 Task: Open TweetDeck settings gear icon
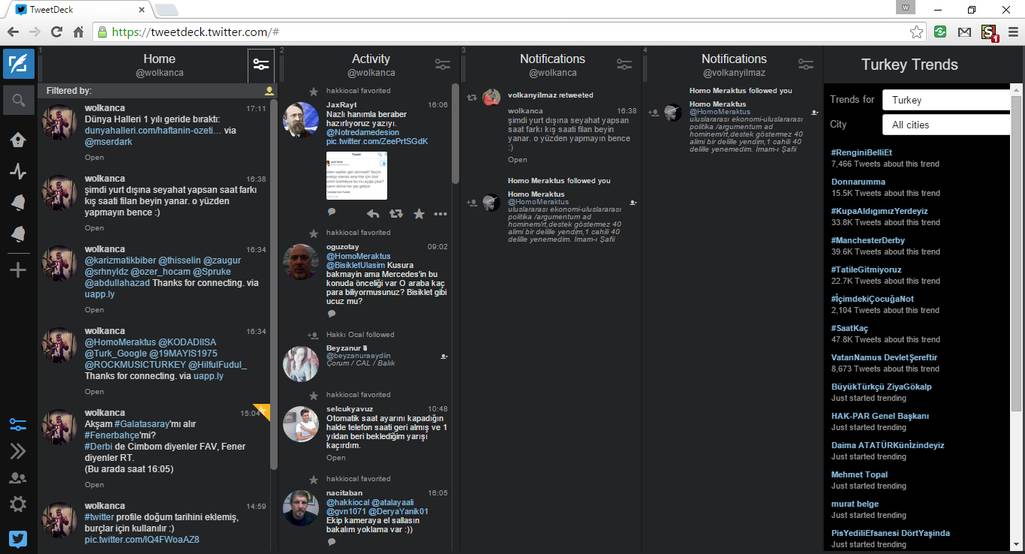click(x=18, y=504)
